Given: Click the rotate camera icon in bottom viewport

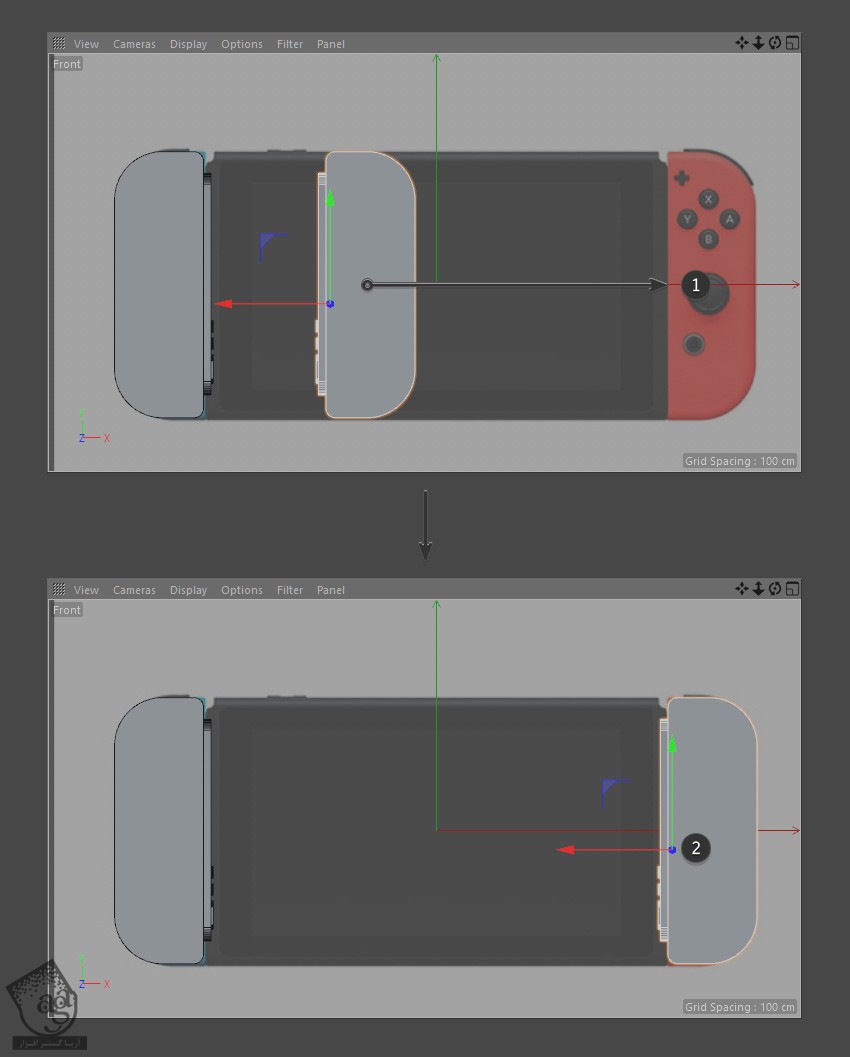Looking at the screenshot, I should 775,589.
